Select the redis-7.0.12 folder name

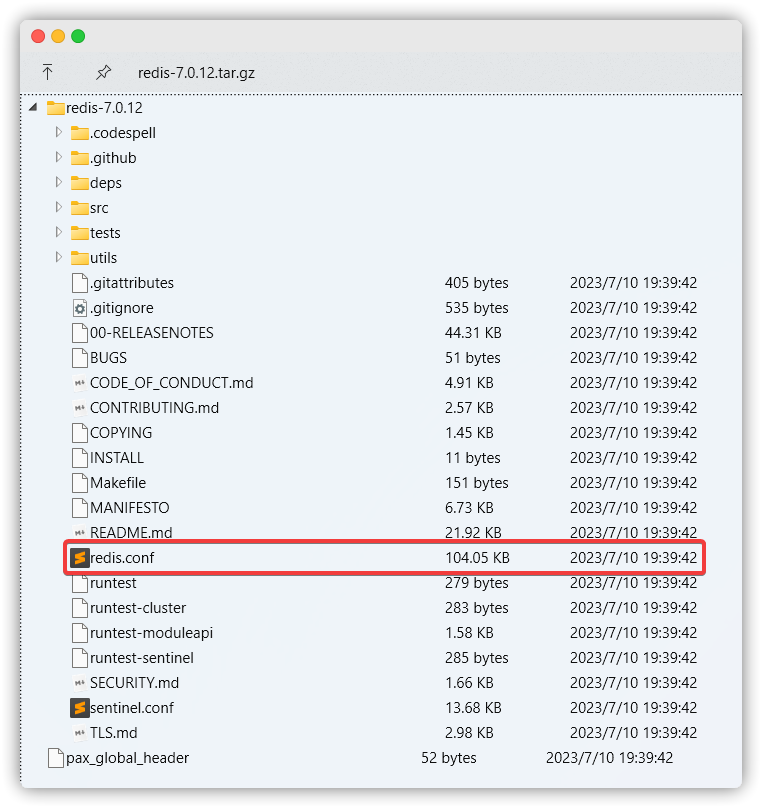[x=105, y=108]
